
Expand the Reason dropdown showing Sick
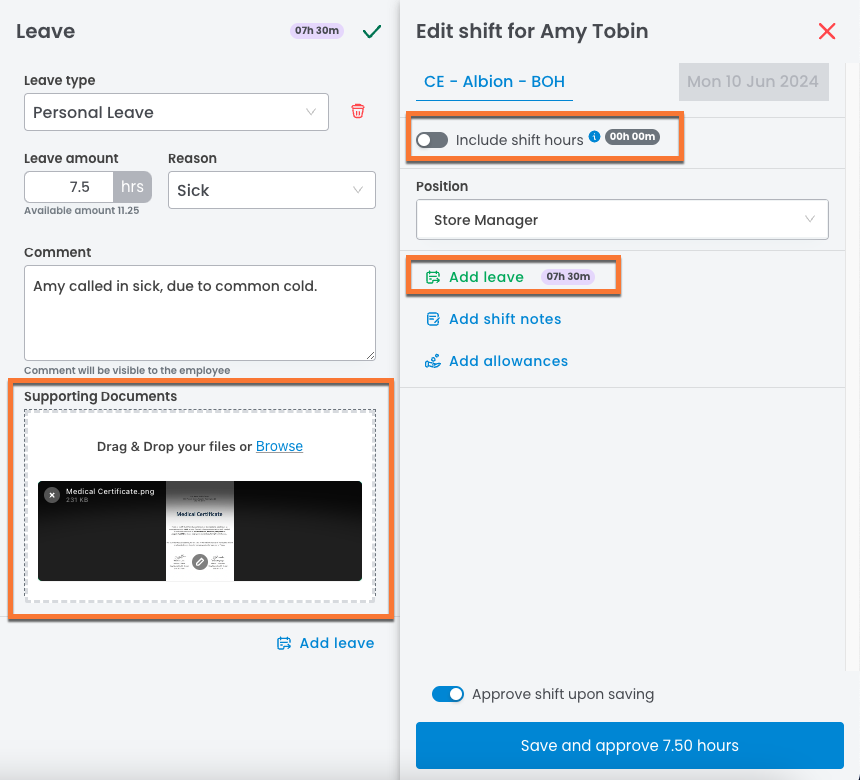click(x=271, y=190)
